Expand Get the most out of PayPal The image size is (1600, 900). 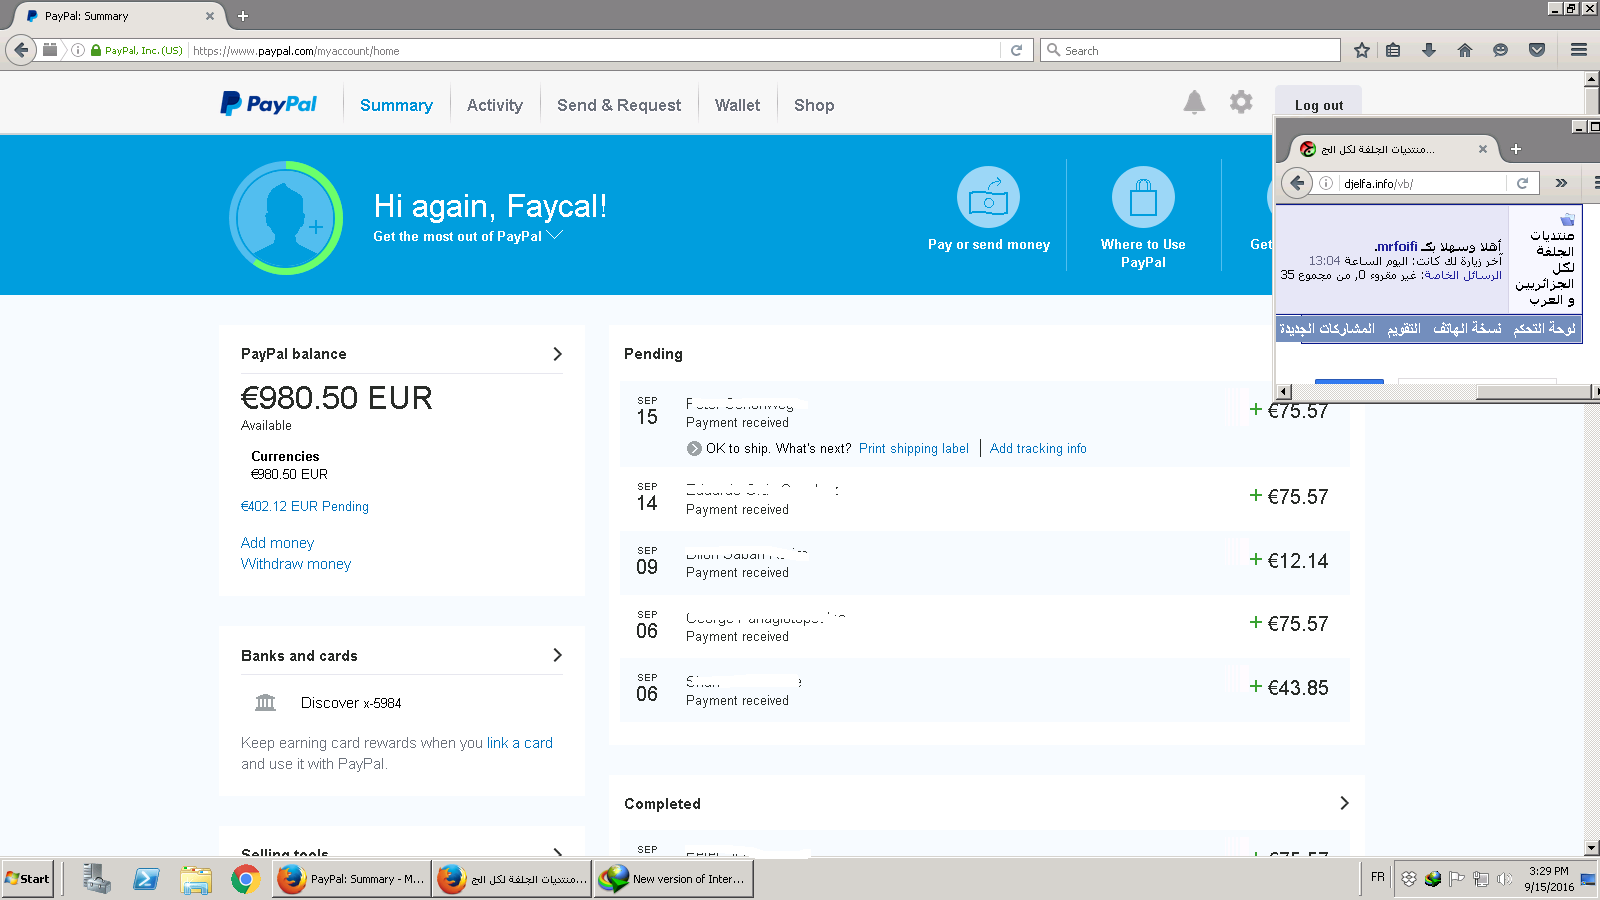(468, 236)
